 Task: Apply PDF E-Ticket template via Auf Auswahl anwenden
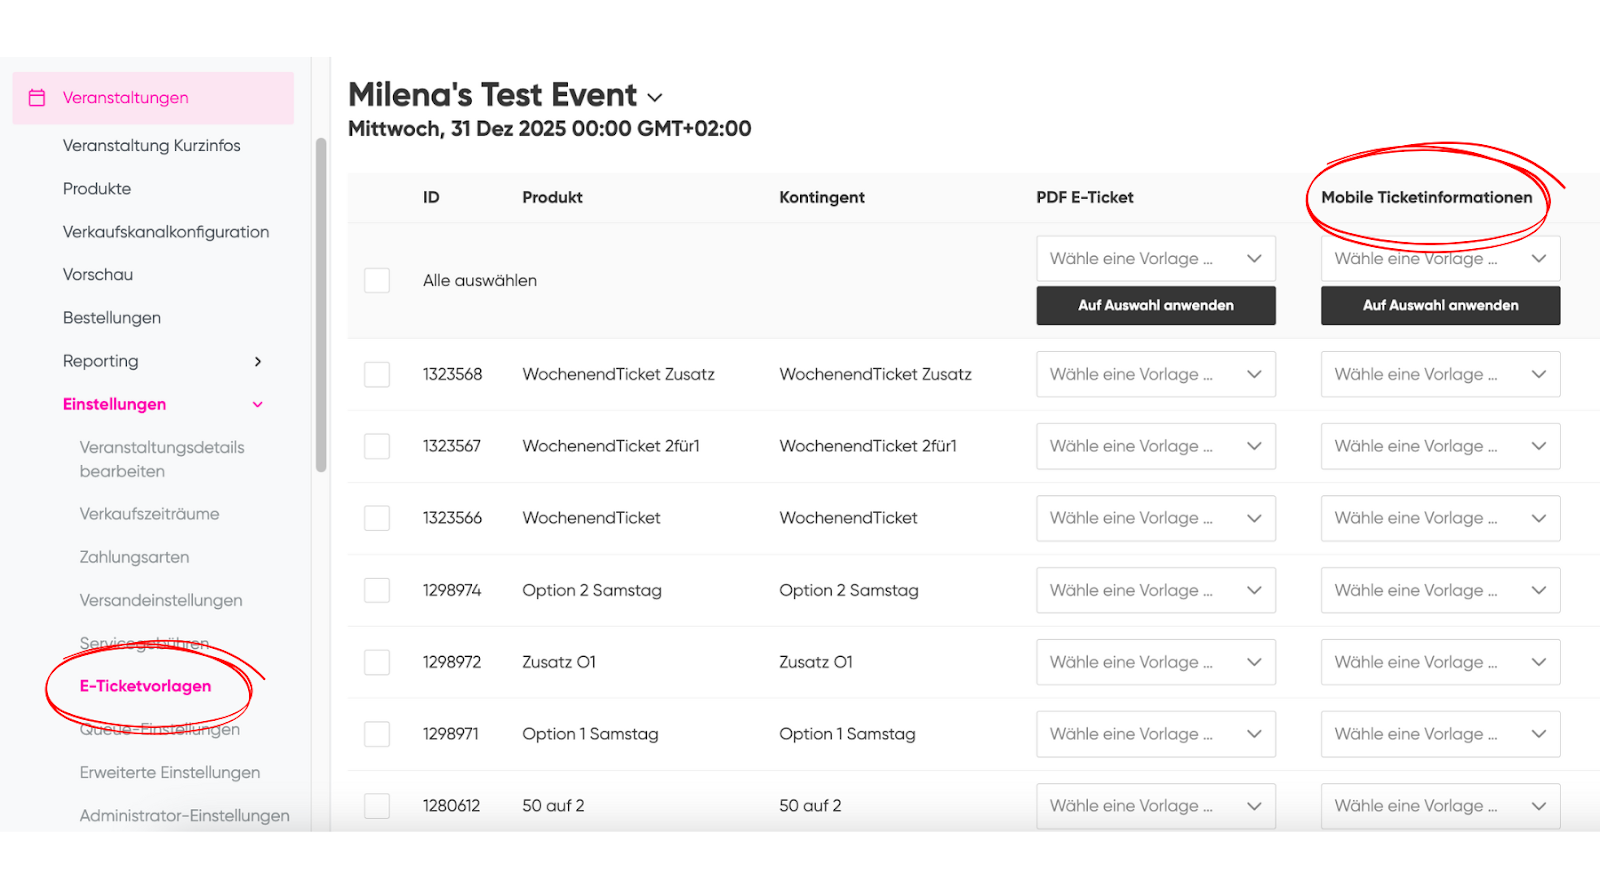[1156, 305]
